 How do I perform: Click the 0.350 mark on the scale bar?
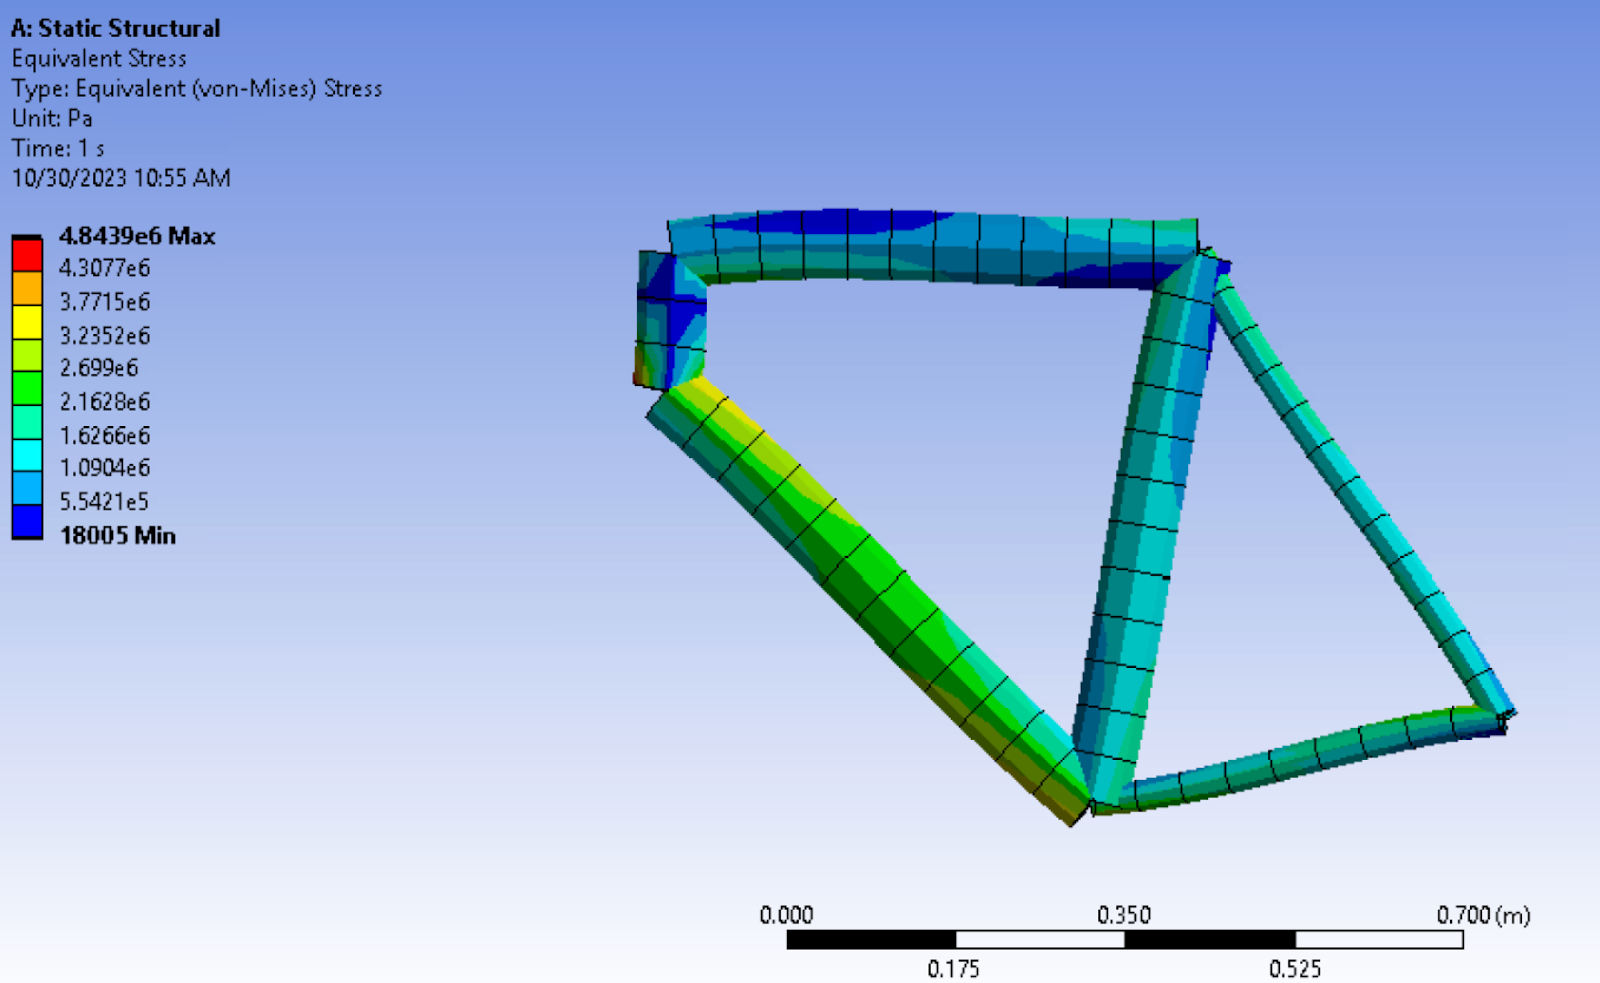tap(1124, 915)
